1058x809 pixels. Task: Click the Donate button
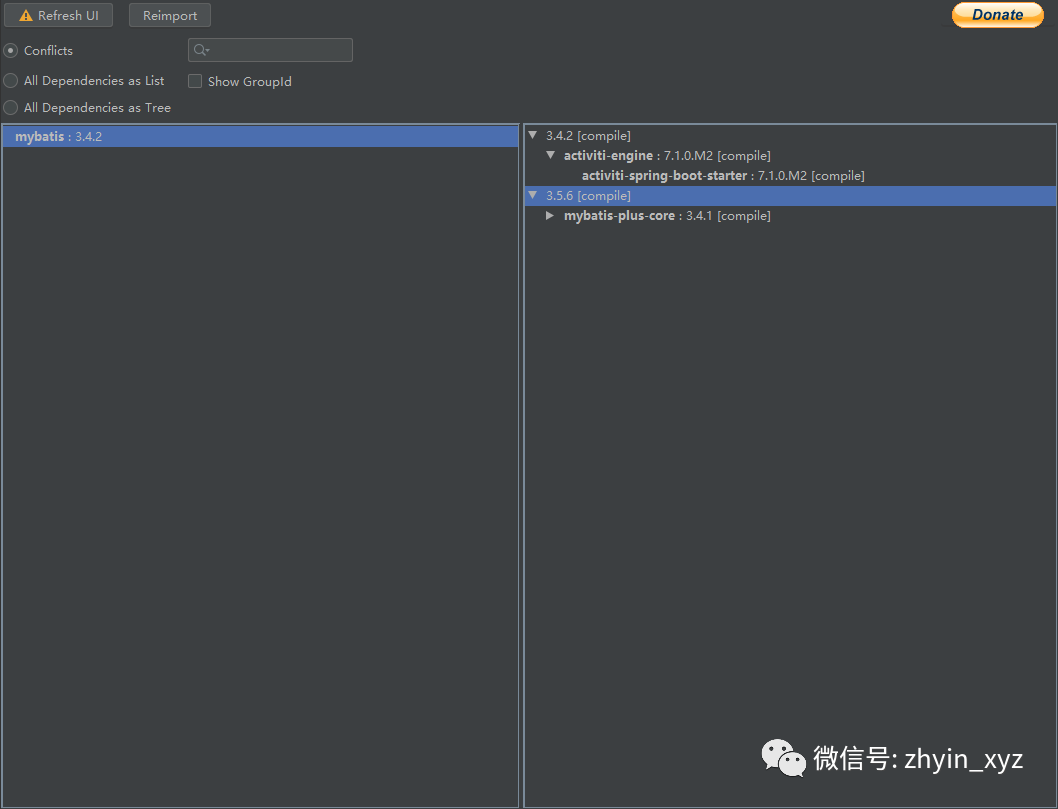[997, 15]
